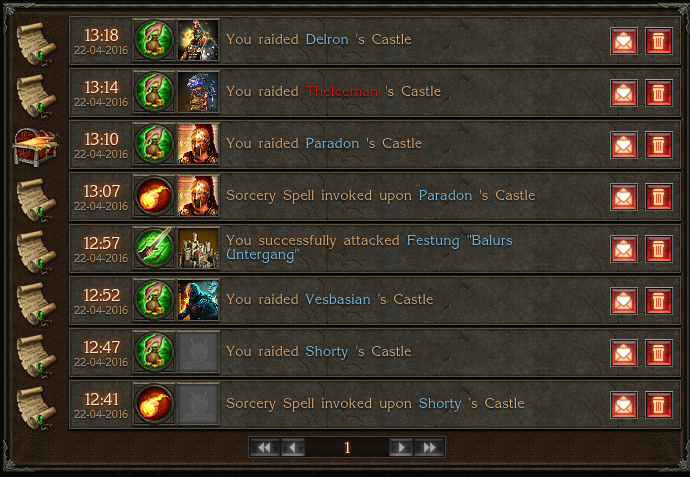Click the castle thumbnail in Festung report
This screenshot has width=690, height=477.
(198, 248)
